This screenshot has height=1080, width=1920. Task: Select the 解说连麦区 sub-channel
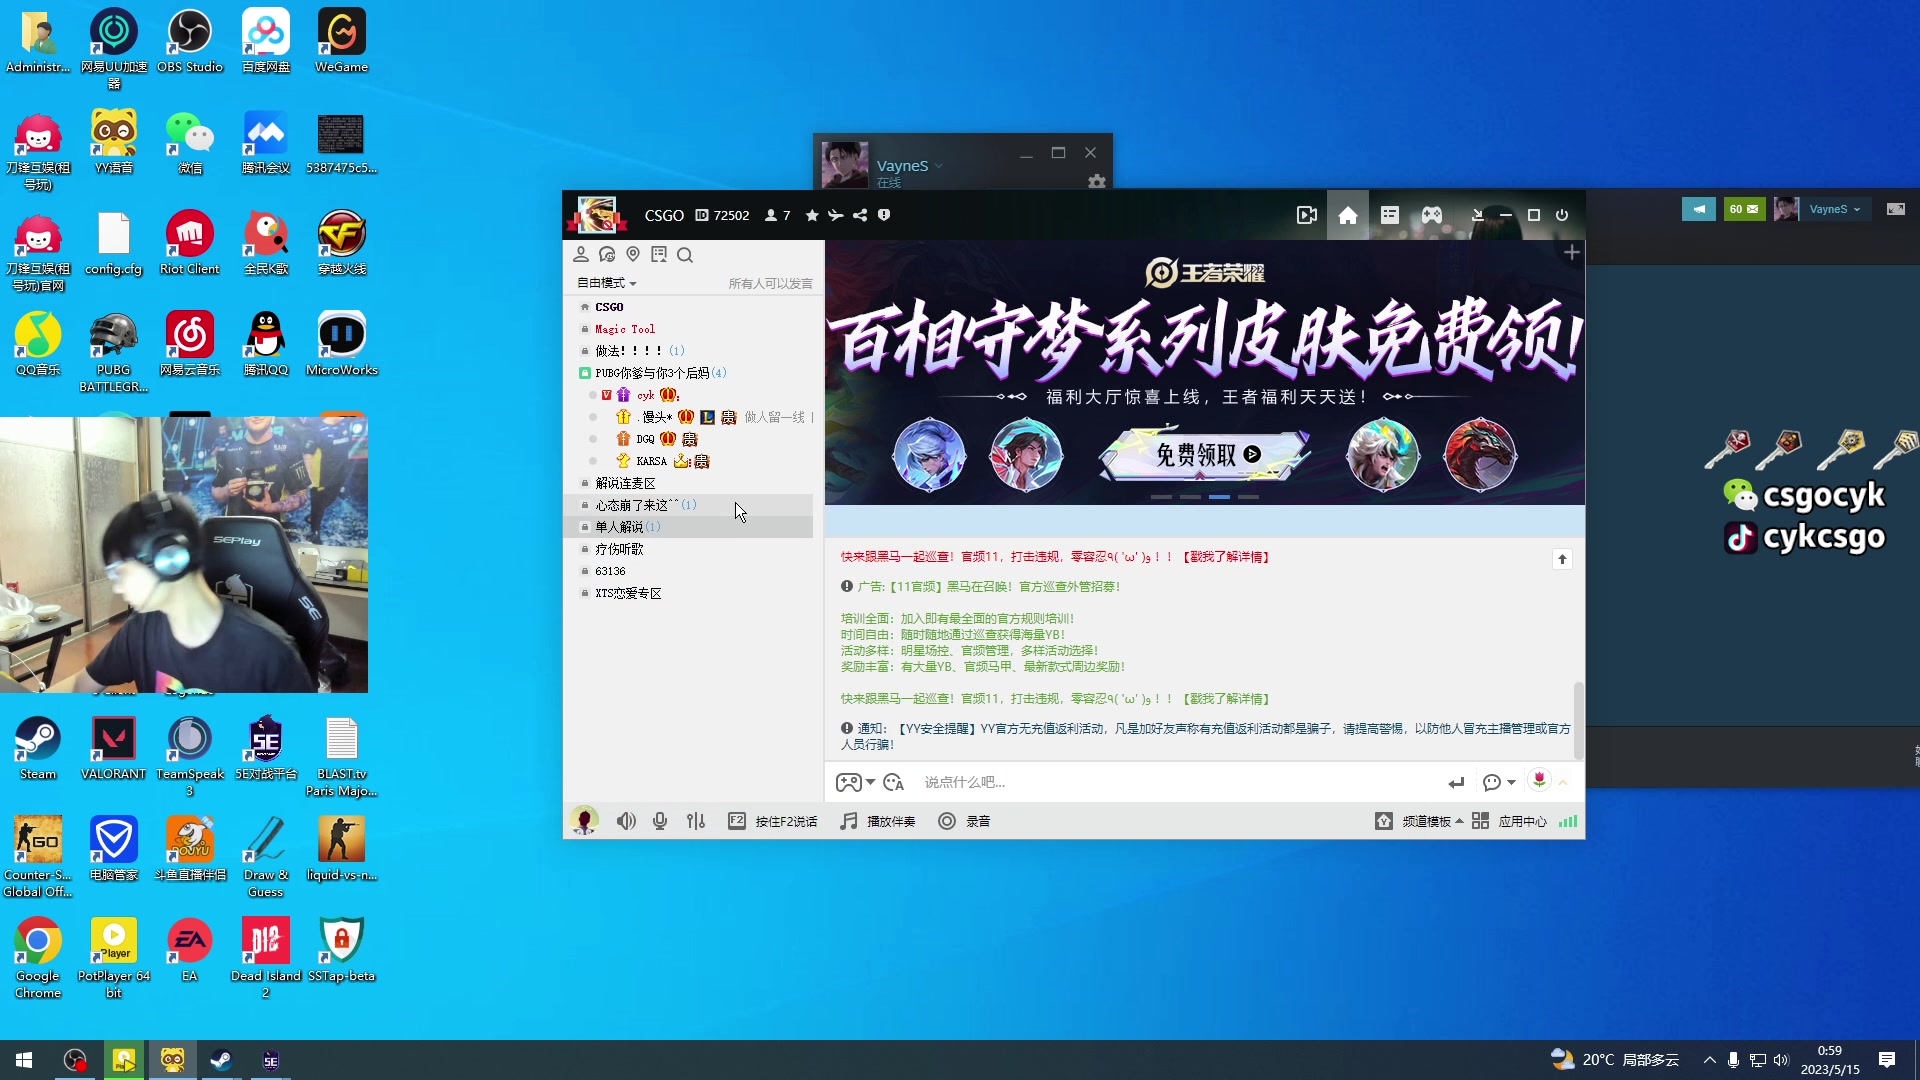point(625,483)
